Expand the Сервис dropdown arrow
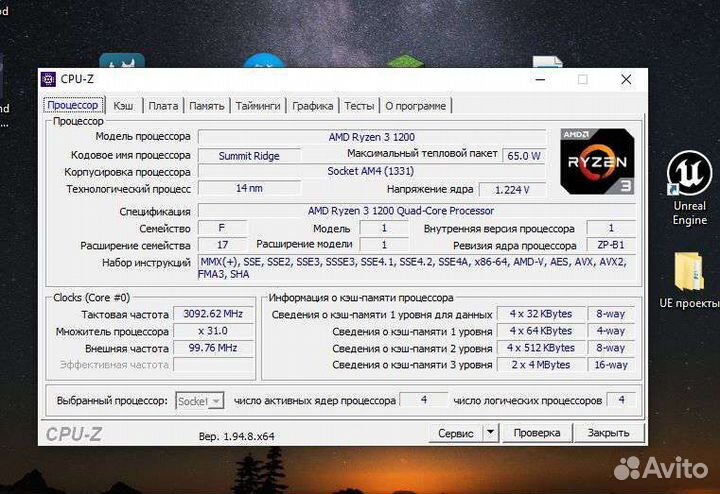Screen dimensions: 720x494 (490, 432)
